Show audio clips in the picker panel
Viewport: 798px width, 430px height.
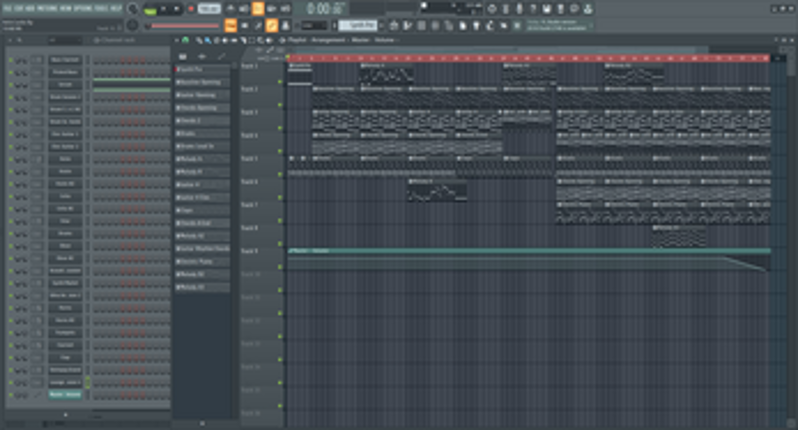202,56
